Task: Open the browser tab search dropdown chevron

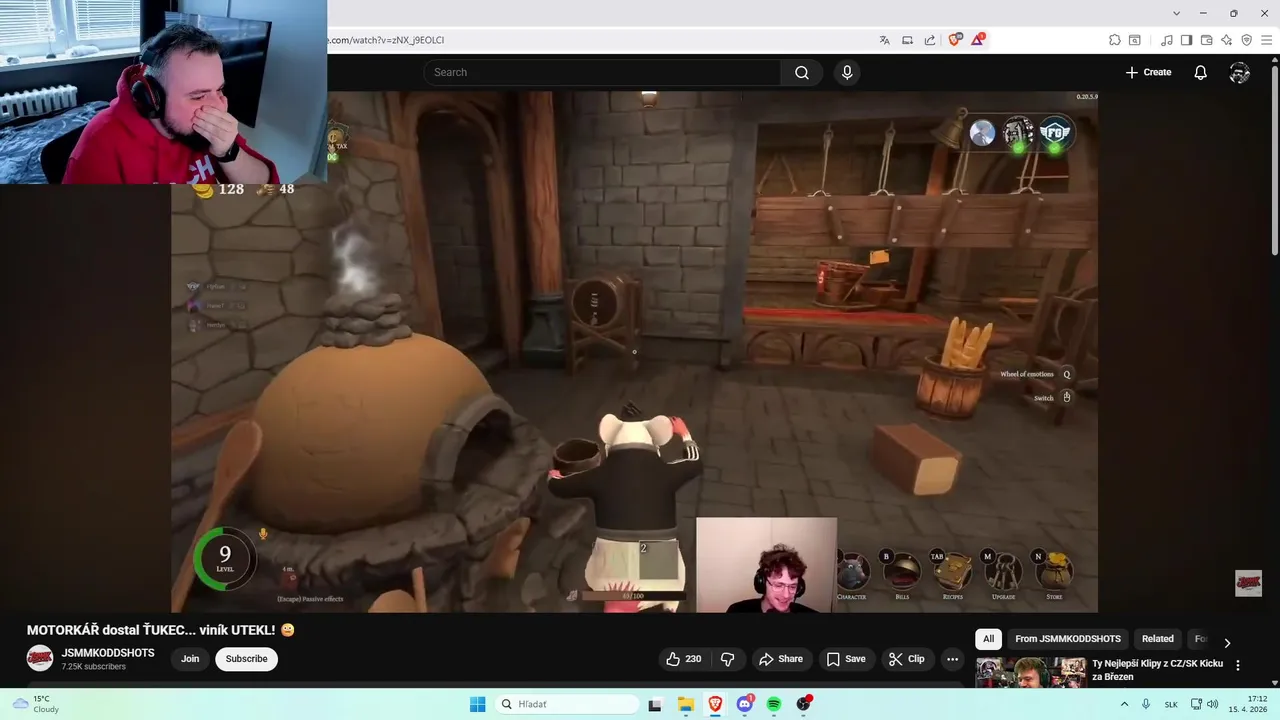Action: (1177, 13)
